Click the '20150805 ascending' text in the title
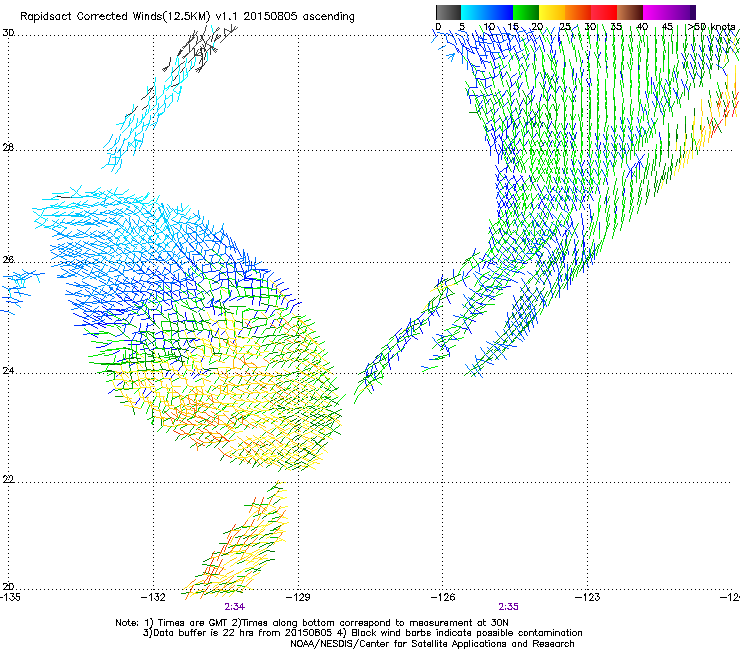Image resolution: width=740 pixels, height=650 pixels. [x=299, y=16]
